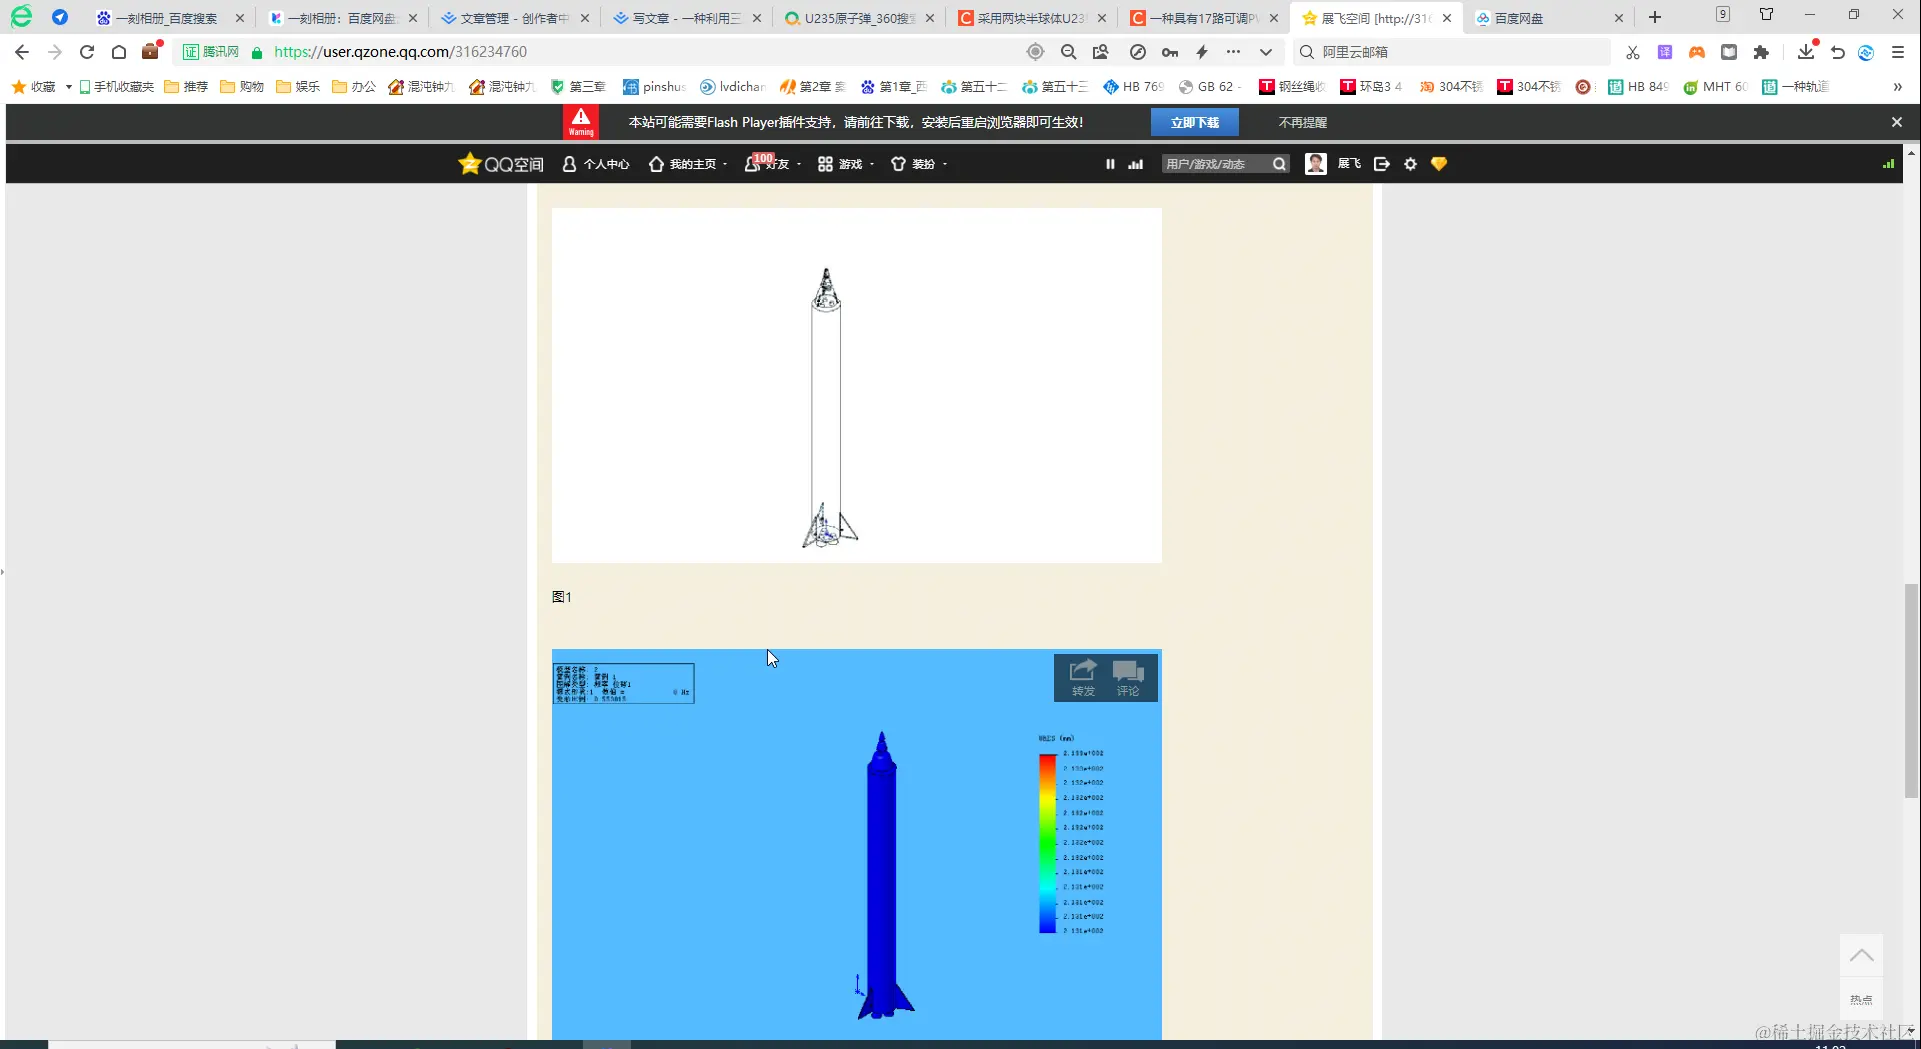Click the yellow diamond VIP icon

coord(1439,164)
